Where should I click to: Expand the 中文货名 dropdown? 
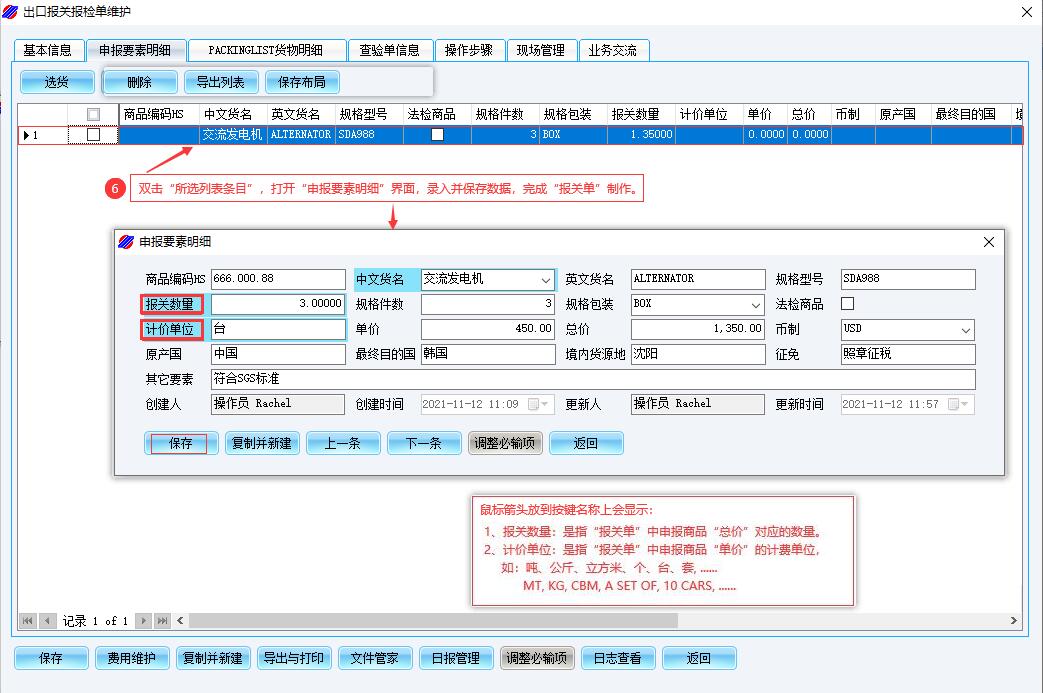[x=545, y=280]
